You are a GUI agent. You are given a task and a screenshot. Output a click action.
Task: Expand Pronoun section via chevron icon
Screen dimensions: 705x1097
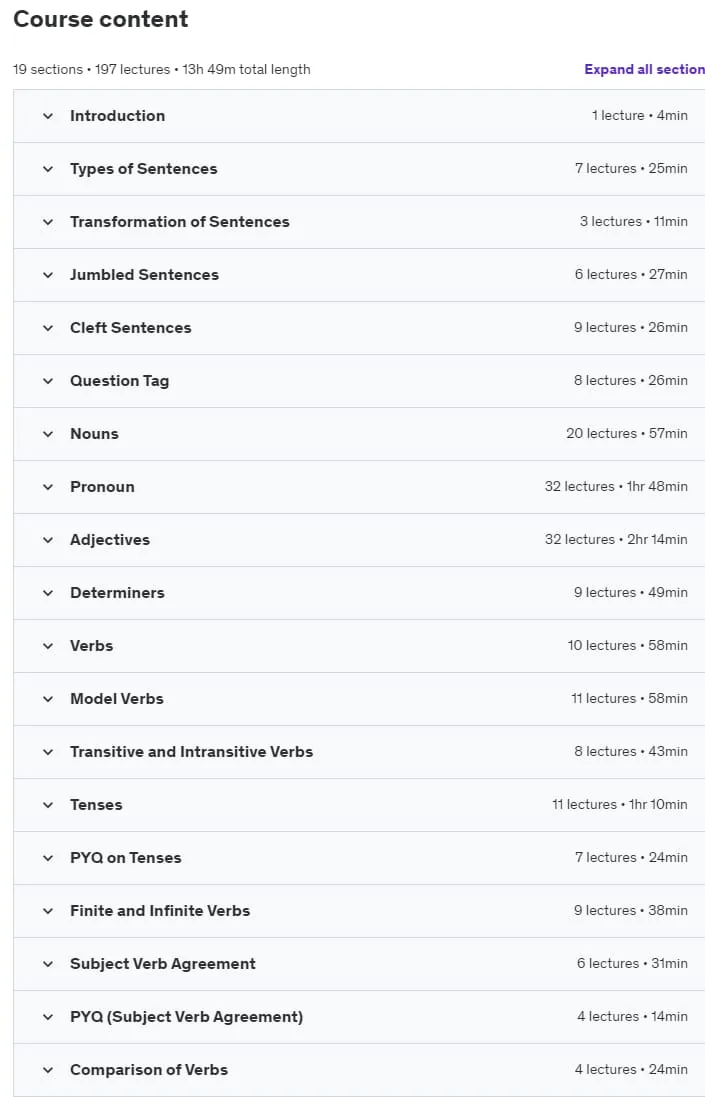point(48,487)
